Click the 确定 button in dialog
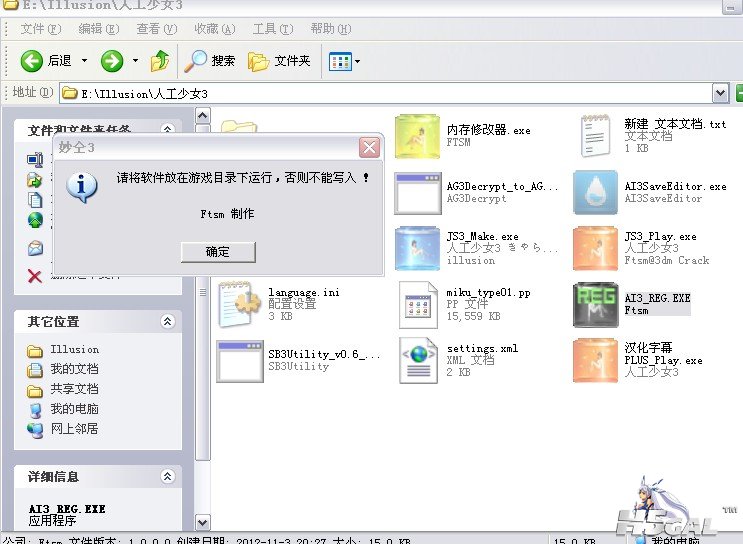 (x=218, y=252)
